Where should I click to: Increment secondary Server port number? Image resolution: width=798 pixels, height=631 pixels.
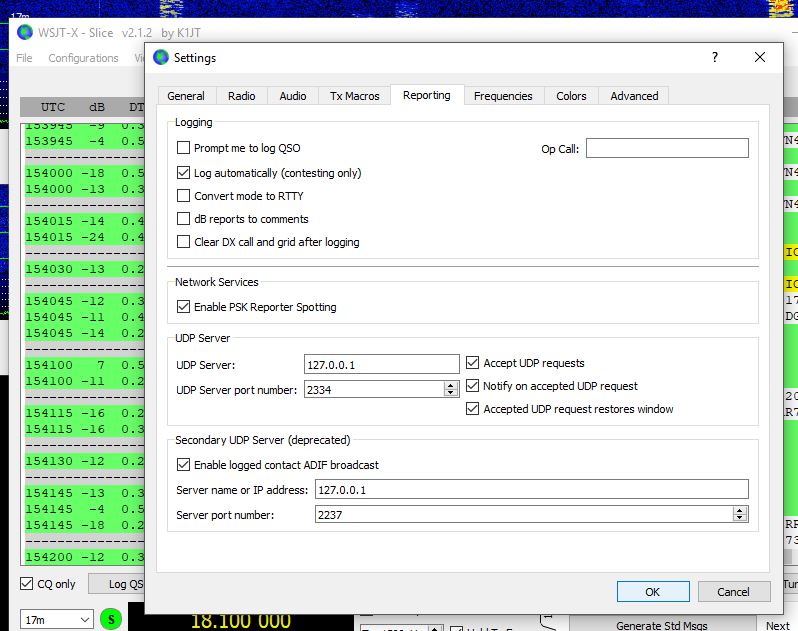coord(740,511)
